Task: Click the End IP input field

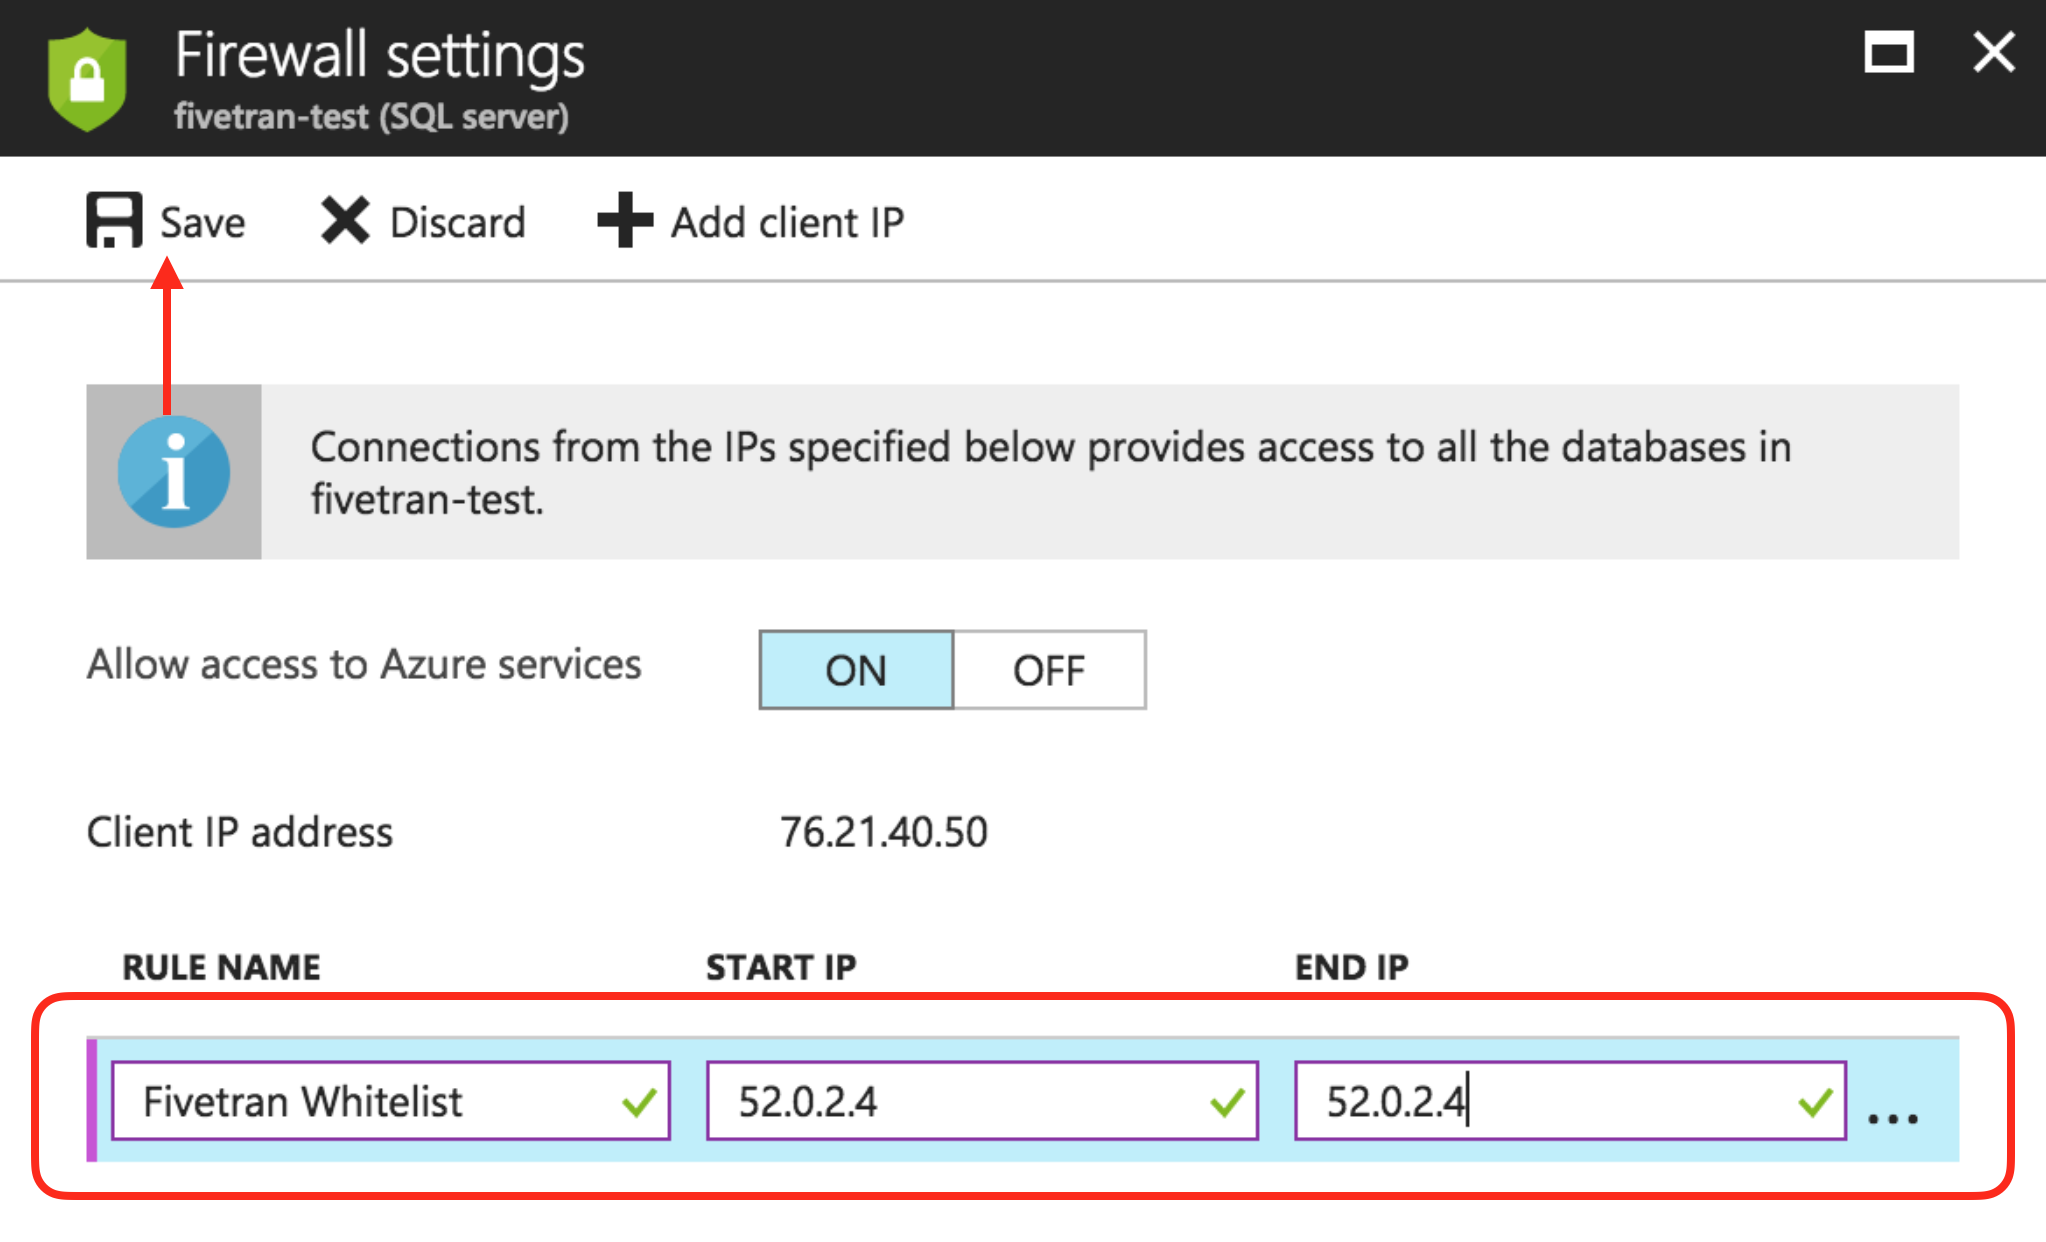Action: 1570,1101
